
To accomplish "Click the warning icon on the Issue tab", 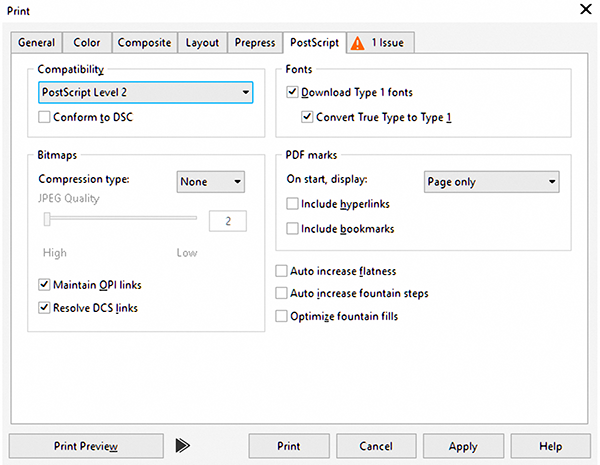I will click(x=358, y=42).
